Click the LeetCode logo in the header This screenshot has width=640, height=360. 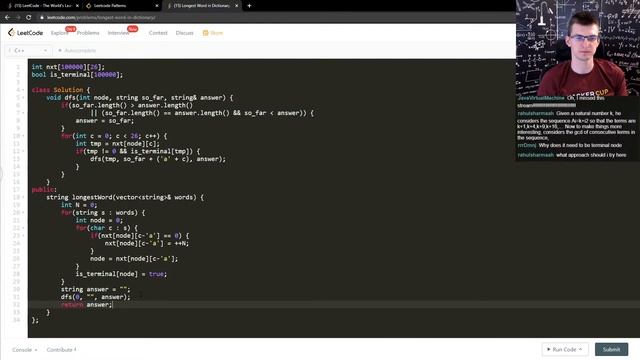tap(25, 33)
